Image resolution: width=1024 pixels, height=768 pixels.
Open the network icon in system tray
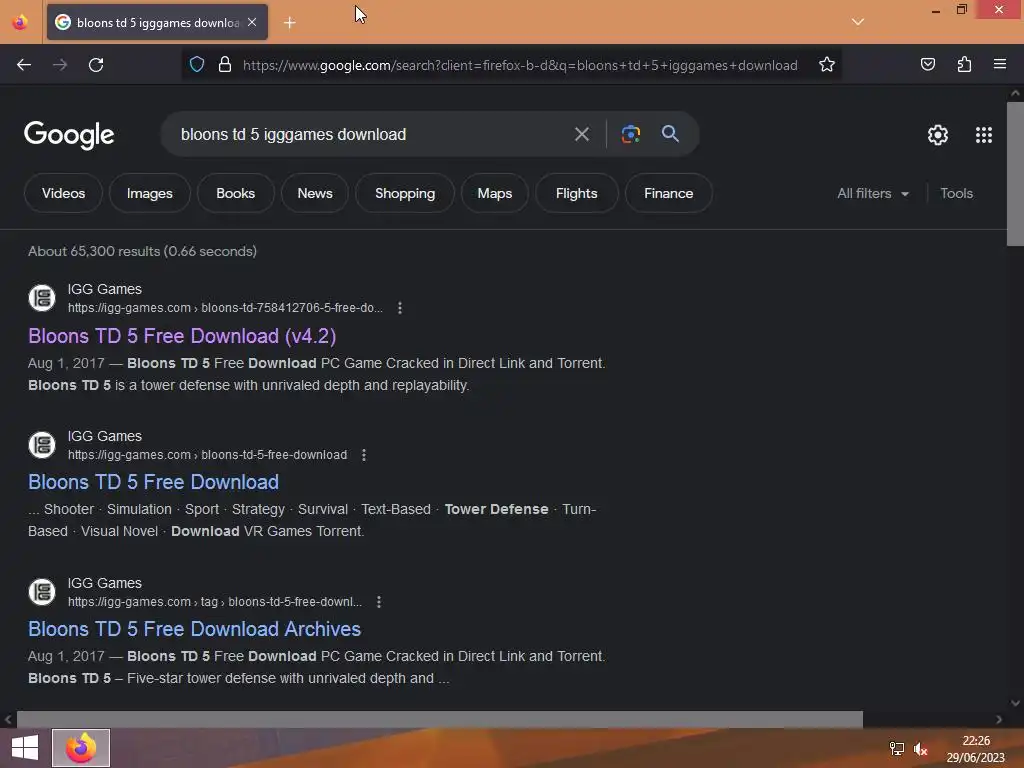897,749
